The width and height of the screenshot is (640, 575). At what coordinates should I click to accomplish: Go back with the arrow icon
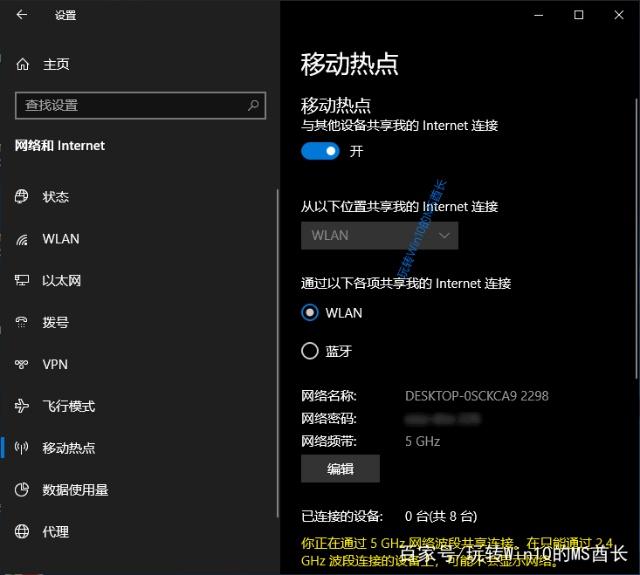point(22,15)
